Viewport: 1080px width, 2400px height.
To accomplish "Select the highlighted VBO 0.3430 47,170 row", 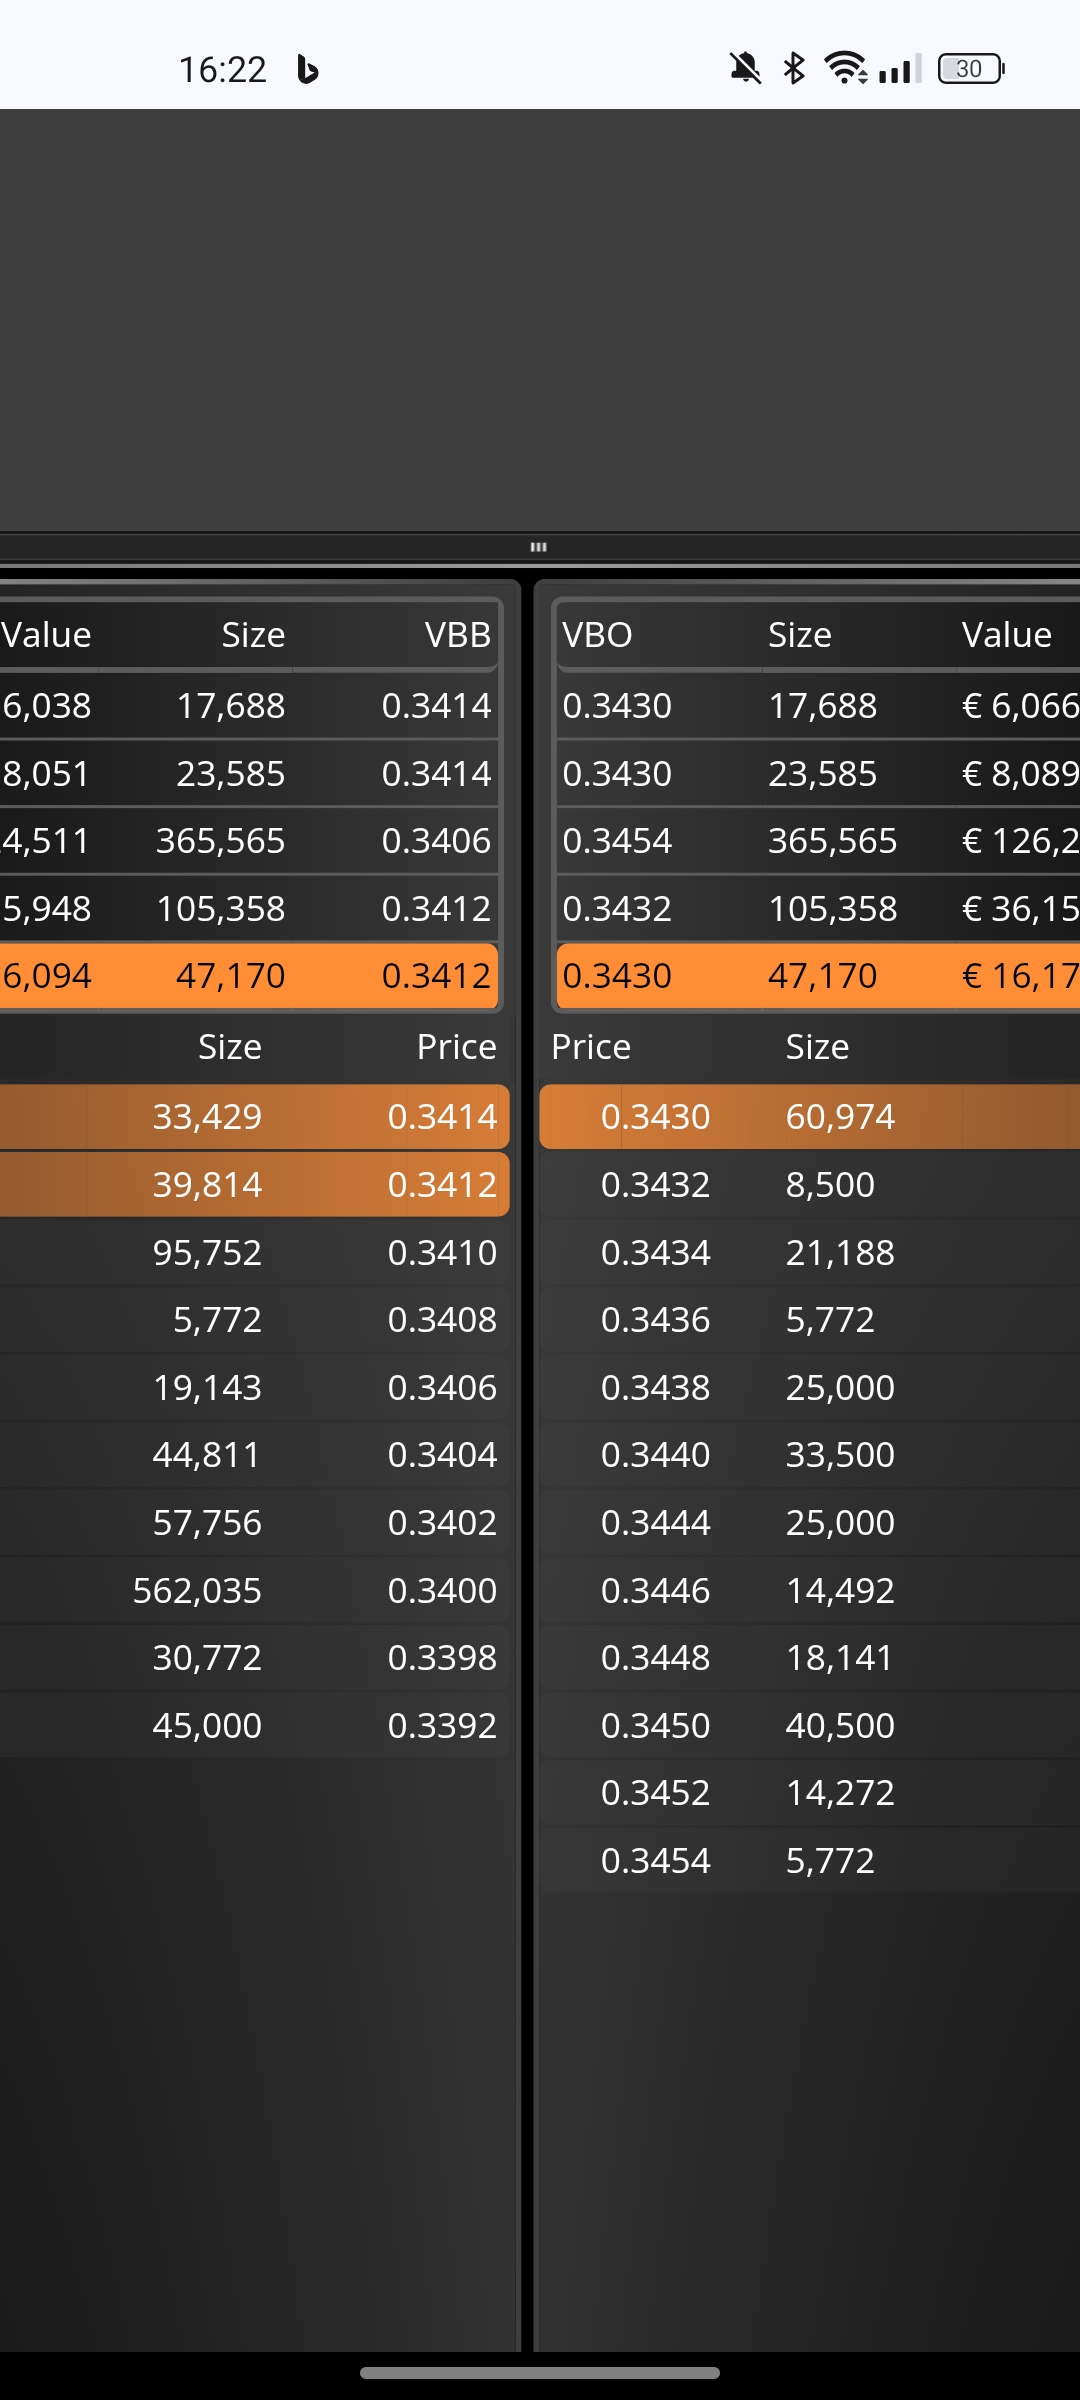I will (x=818, y=976).
